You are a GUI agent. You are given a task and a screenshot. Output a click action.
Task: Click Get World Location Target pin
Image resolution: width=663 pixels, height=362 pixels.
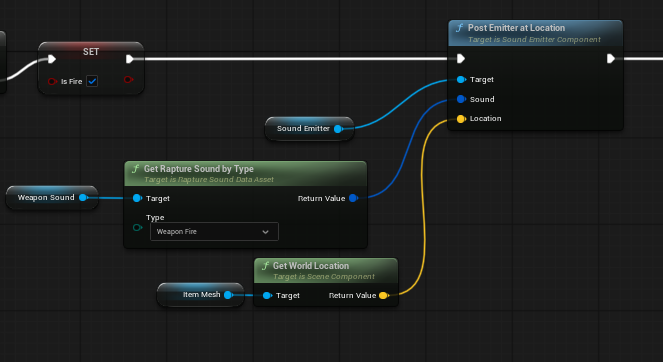267,295
